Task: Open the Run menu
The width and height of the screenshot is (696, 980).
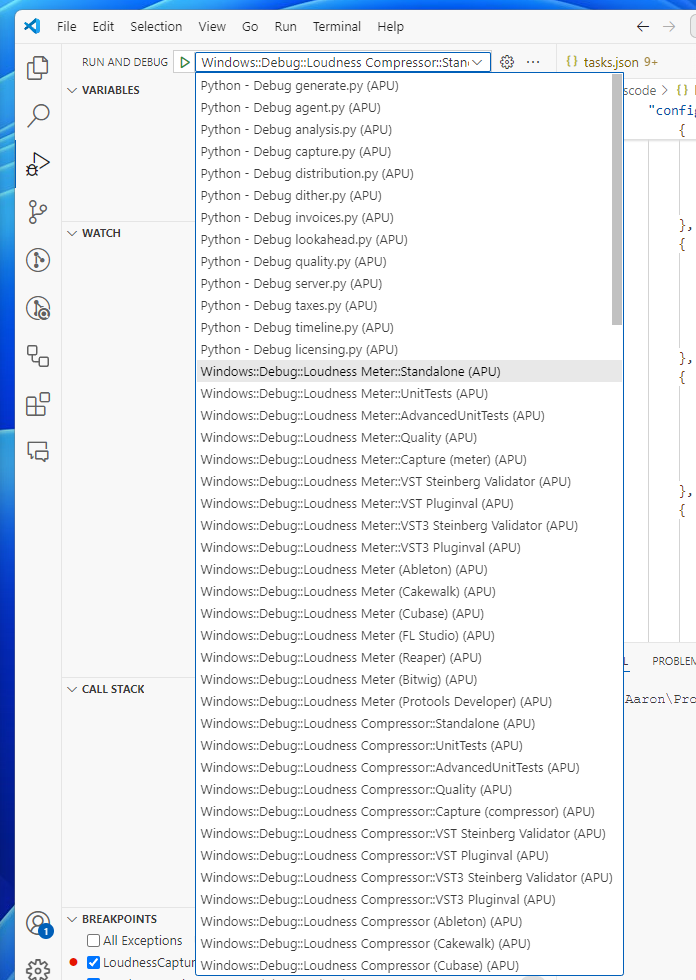Action: (x=286, y=27)
